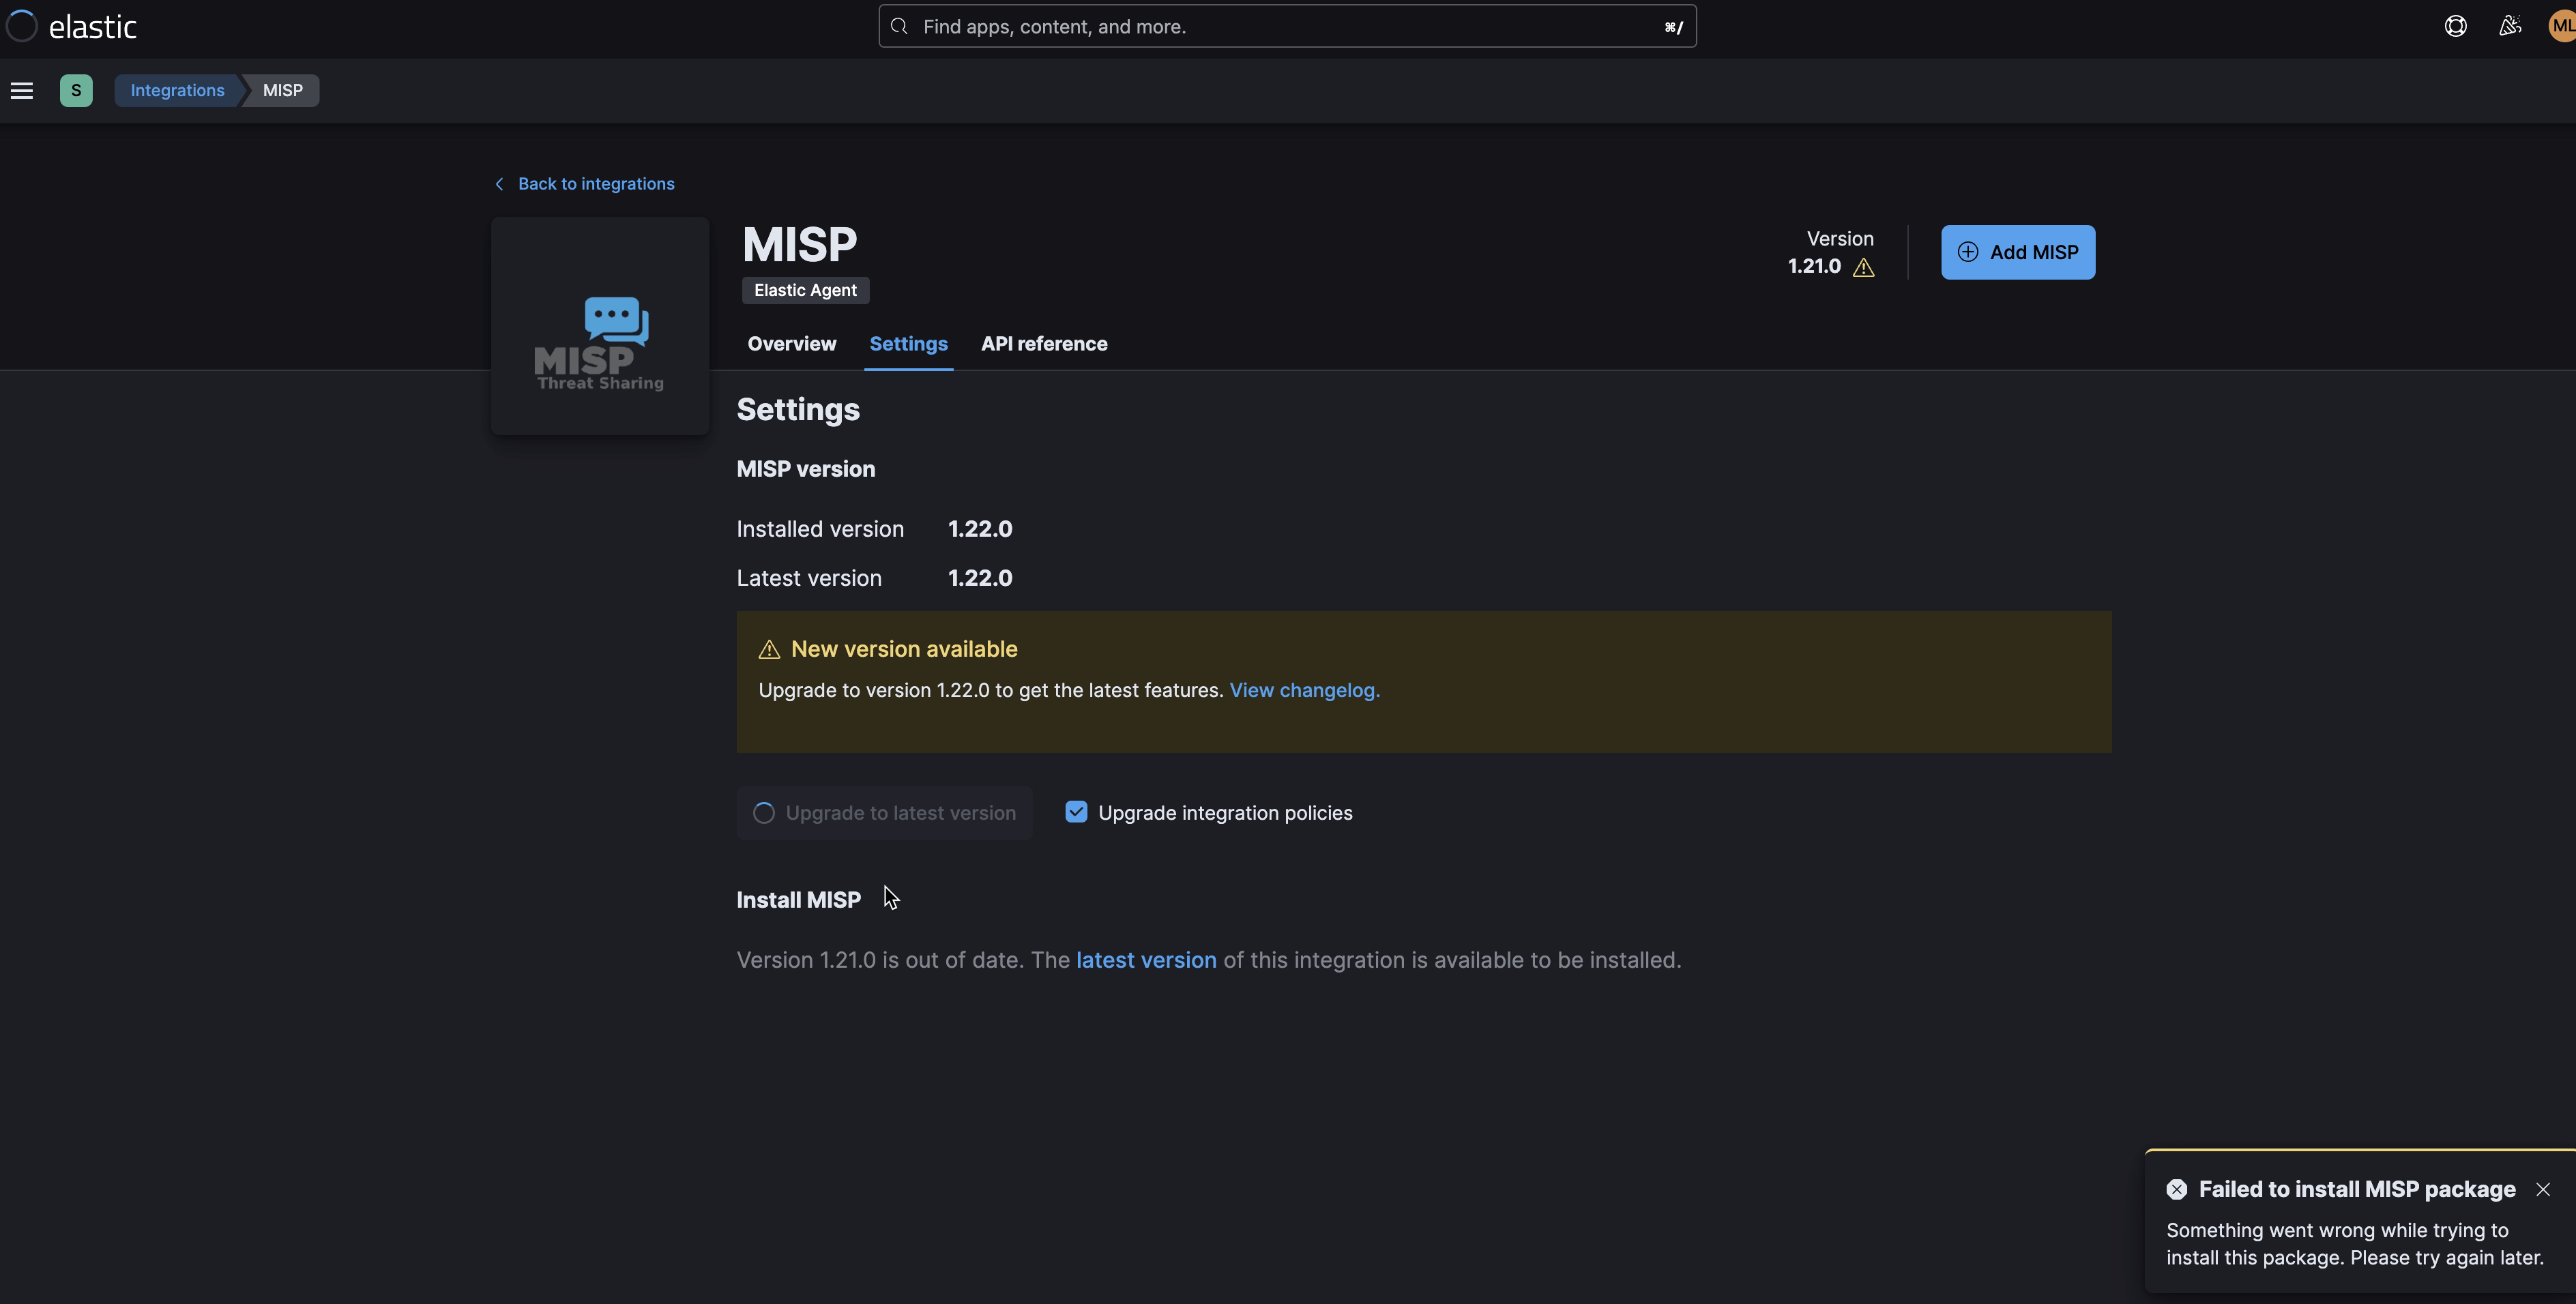This screenshot has height=1304, width=2576.
Task: Click the green S space icon
Action: [76, 90]
